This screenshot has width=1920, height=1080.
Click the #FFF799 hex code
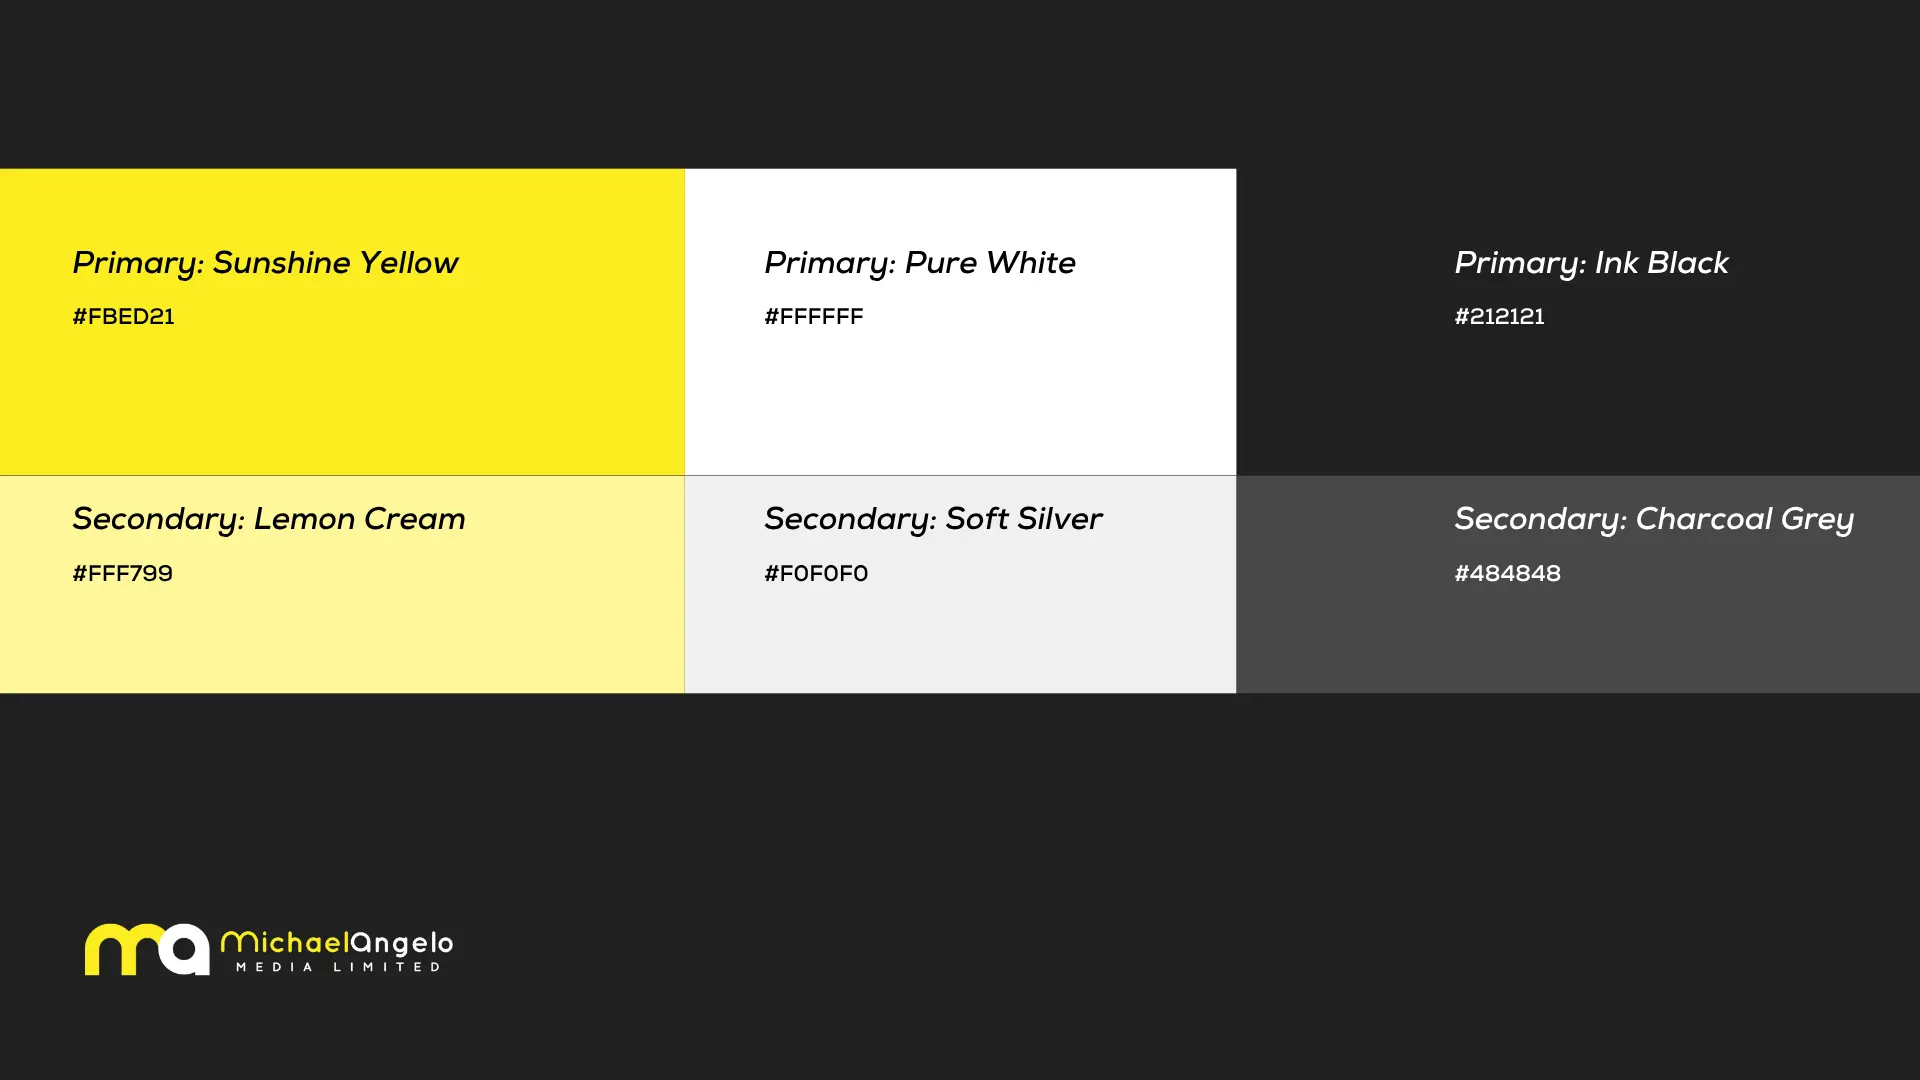[x=122, y=574]
